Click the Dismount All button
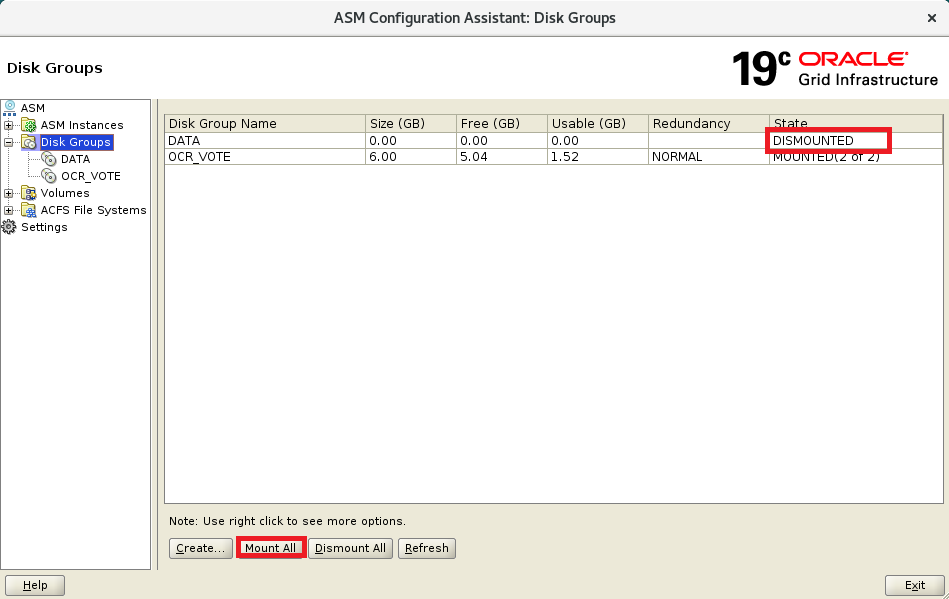 coord(350,548)
